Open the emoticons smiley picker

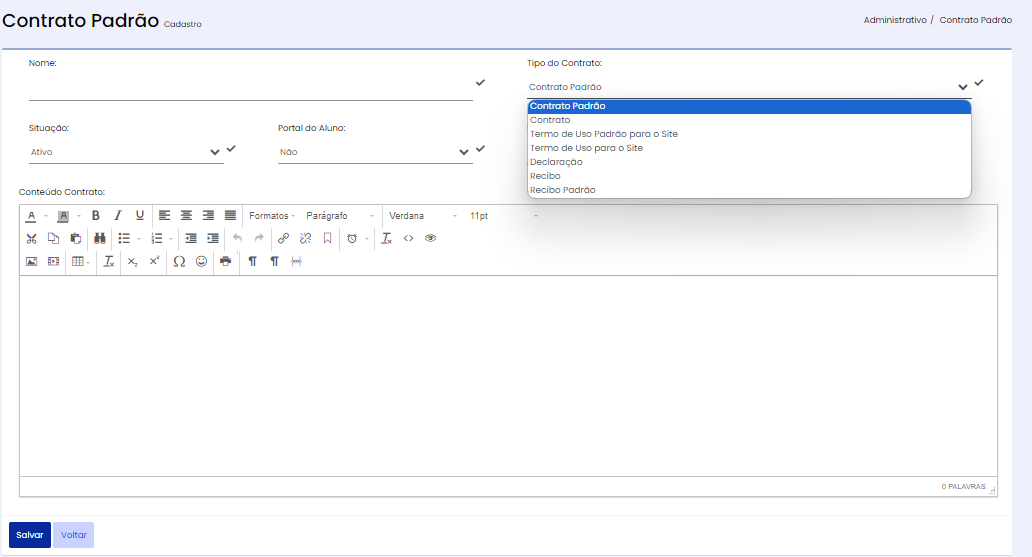click(x=201, y=261)
